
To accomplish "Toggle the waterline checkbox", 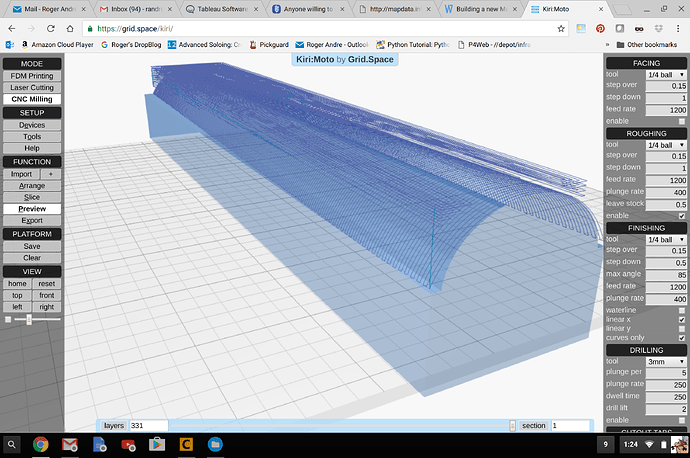I will pos(682,310).
